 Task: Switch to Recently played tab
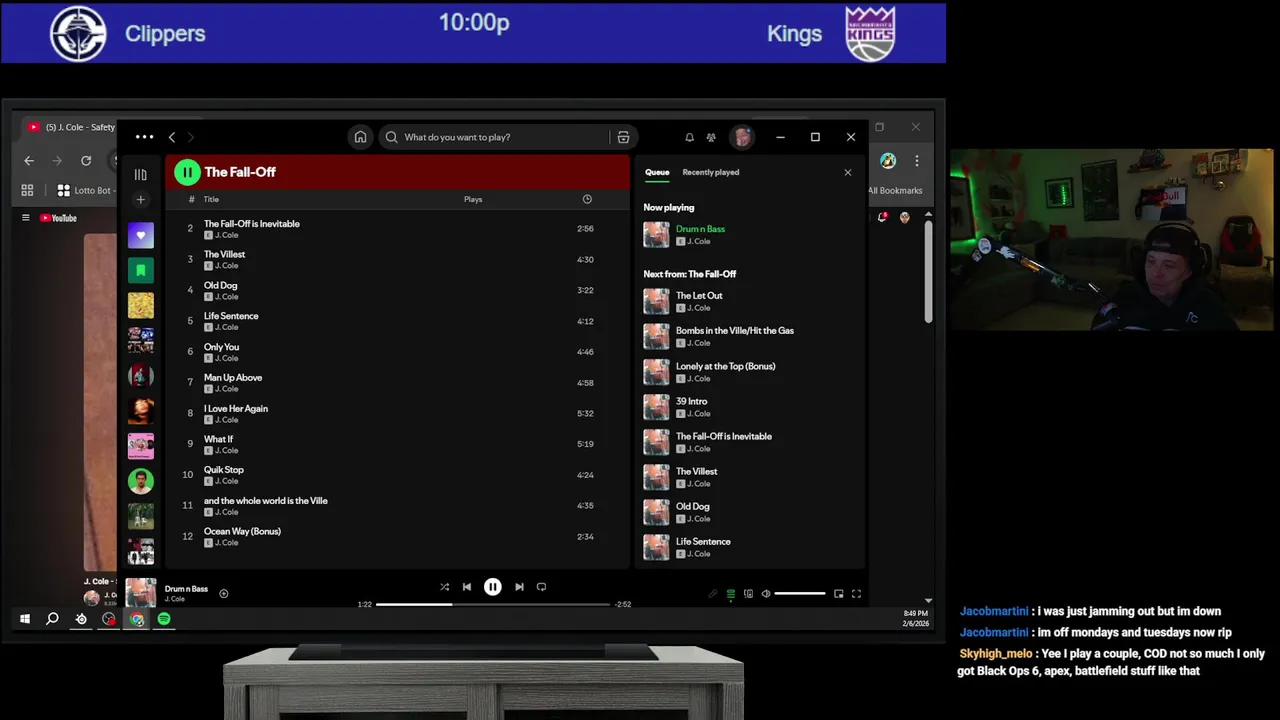pos(711,172)
